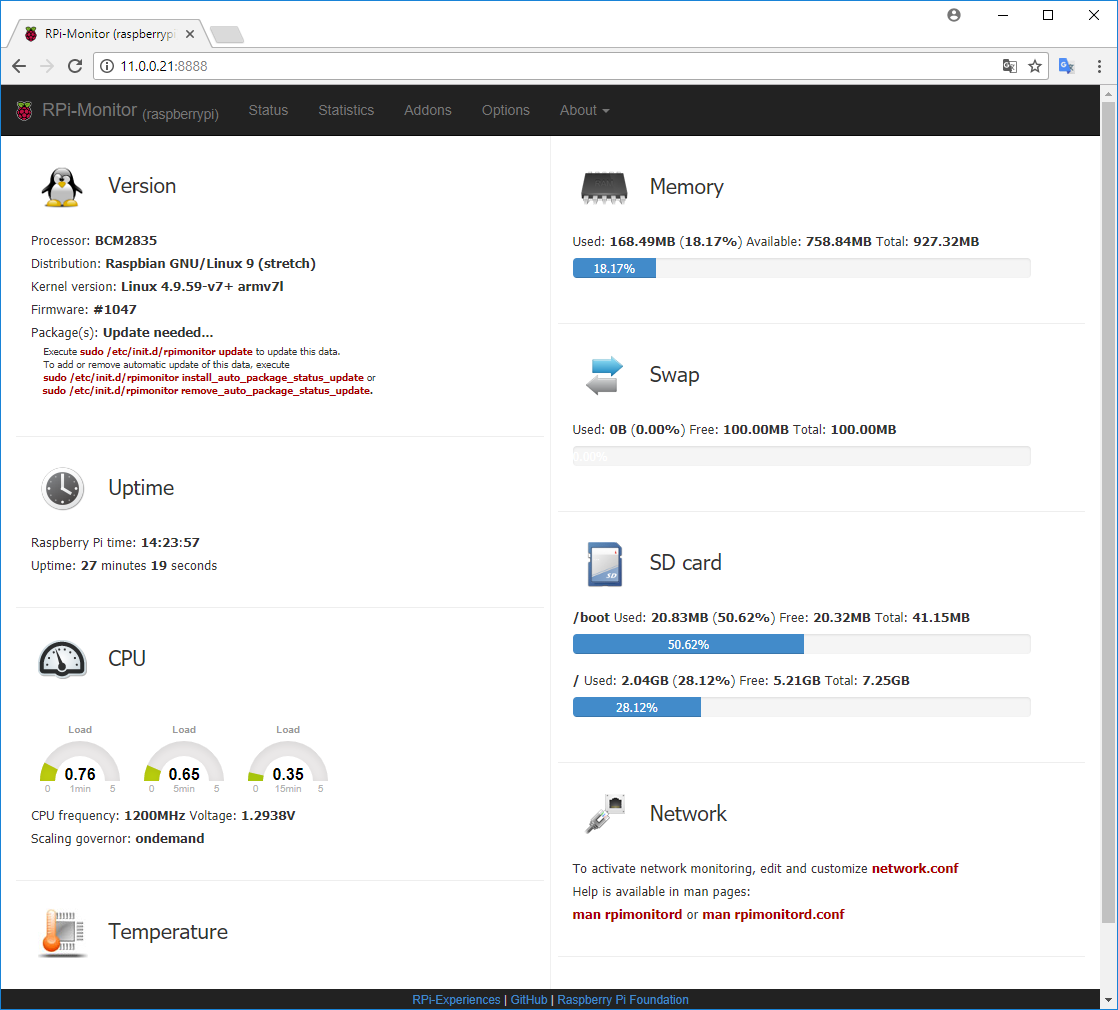Click 'Raspbian GNU/Linux 9 (stretch)' text
The image size is (1118, 1010).
[210, 264]
